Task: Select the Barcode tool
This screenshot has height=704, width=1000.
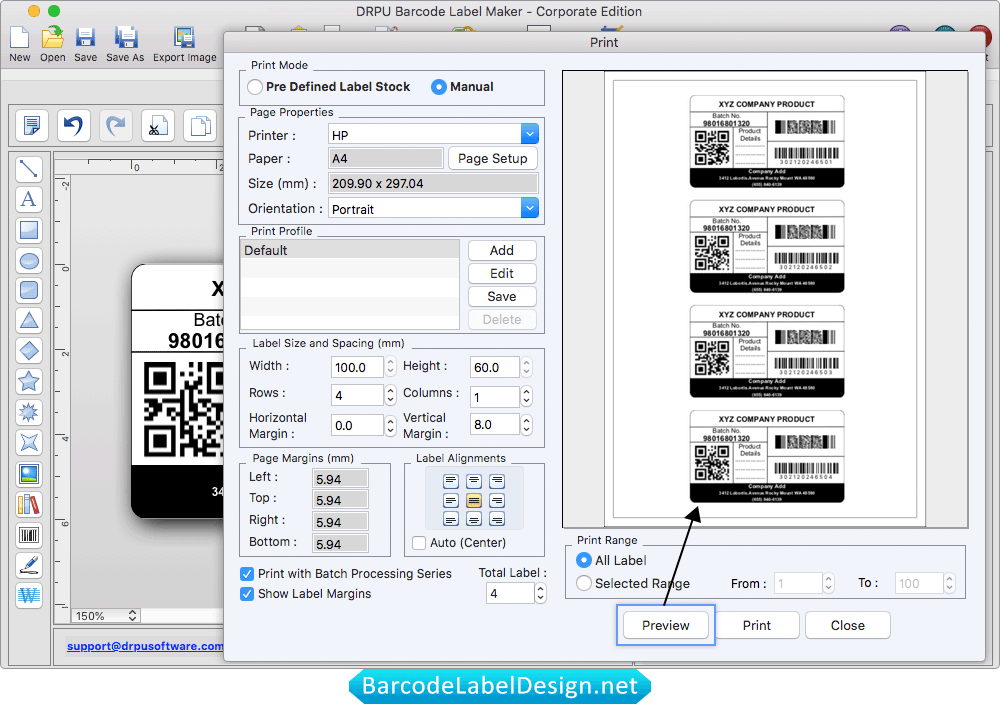Action: 29,535
